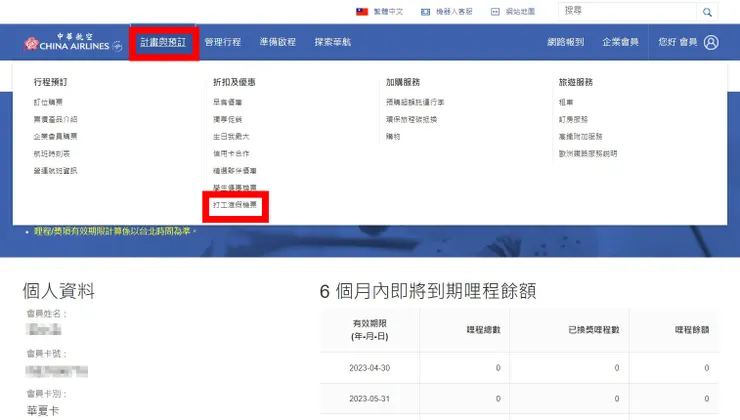
Task: Select 高鐵附加服務 under 旅遊服務
Action: [x=580, y=136]
